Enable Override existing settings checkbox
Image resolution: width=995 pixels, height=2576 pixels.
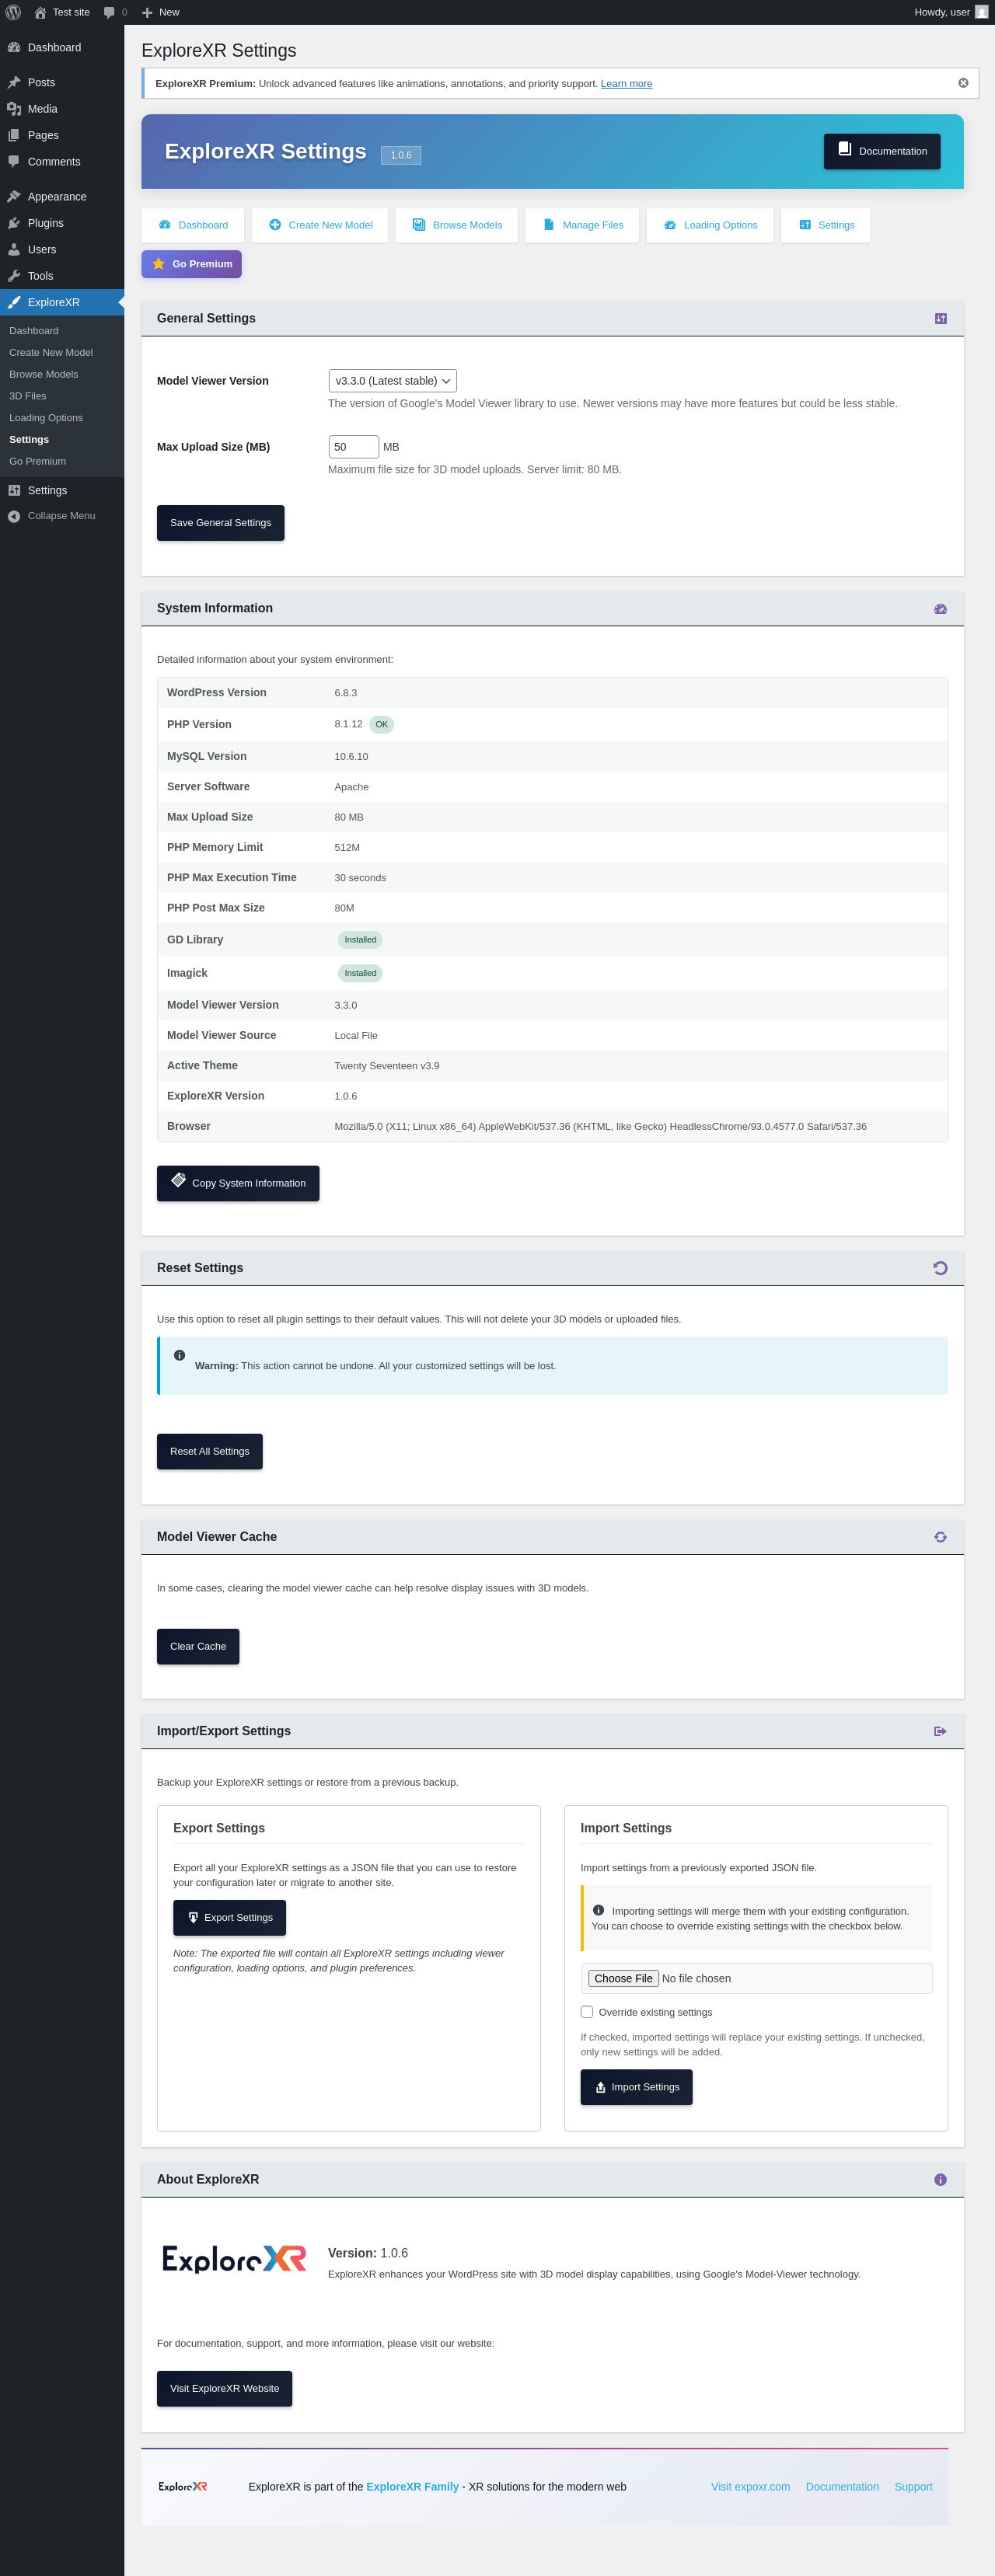(587, 2012)
